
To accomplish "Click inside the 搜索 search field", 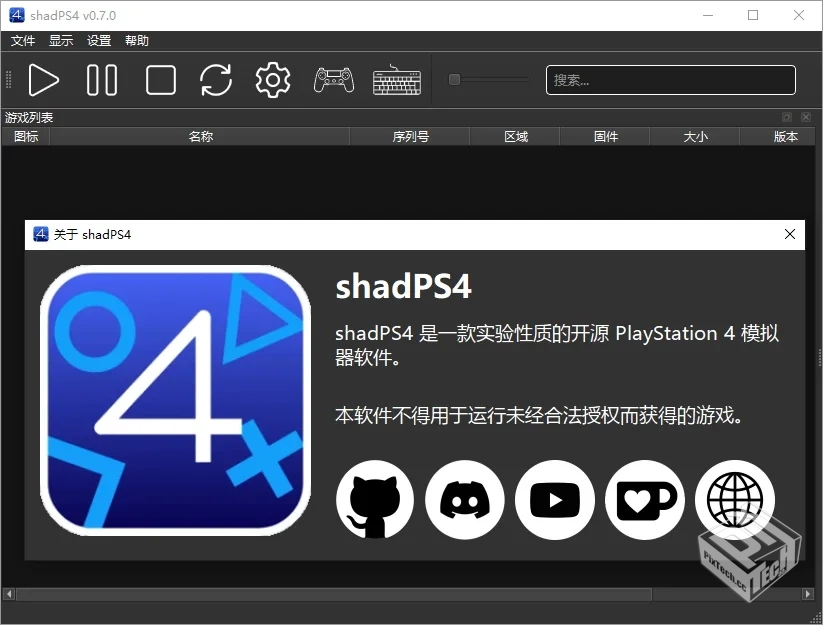I will click(x=670, y=80).
